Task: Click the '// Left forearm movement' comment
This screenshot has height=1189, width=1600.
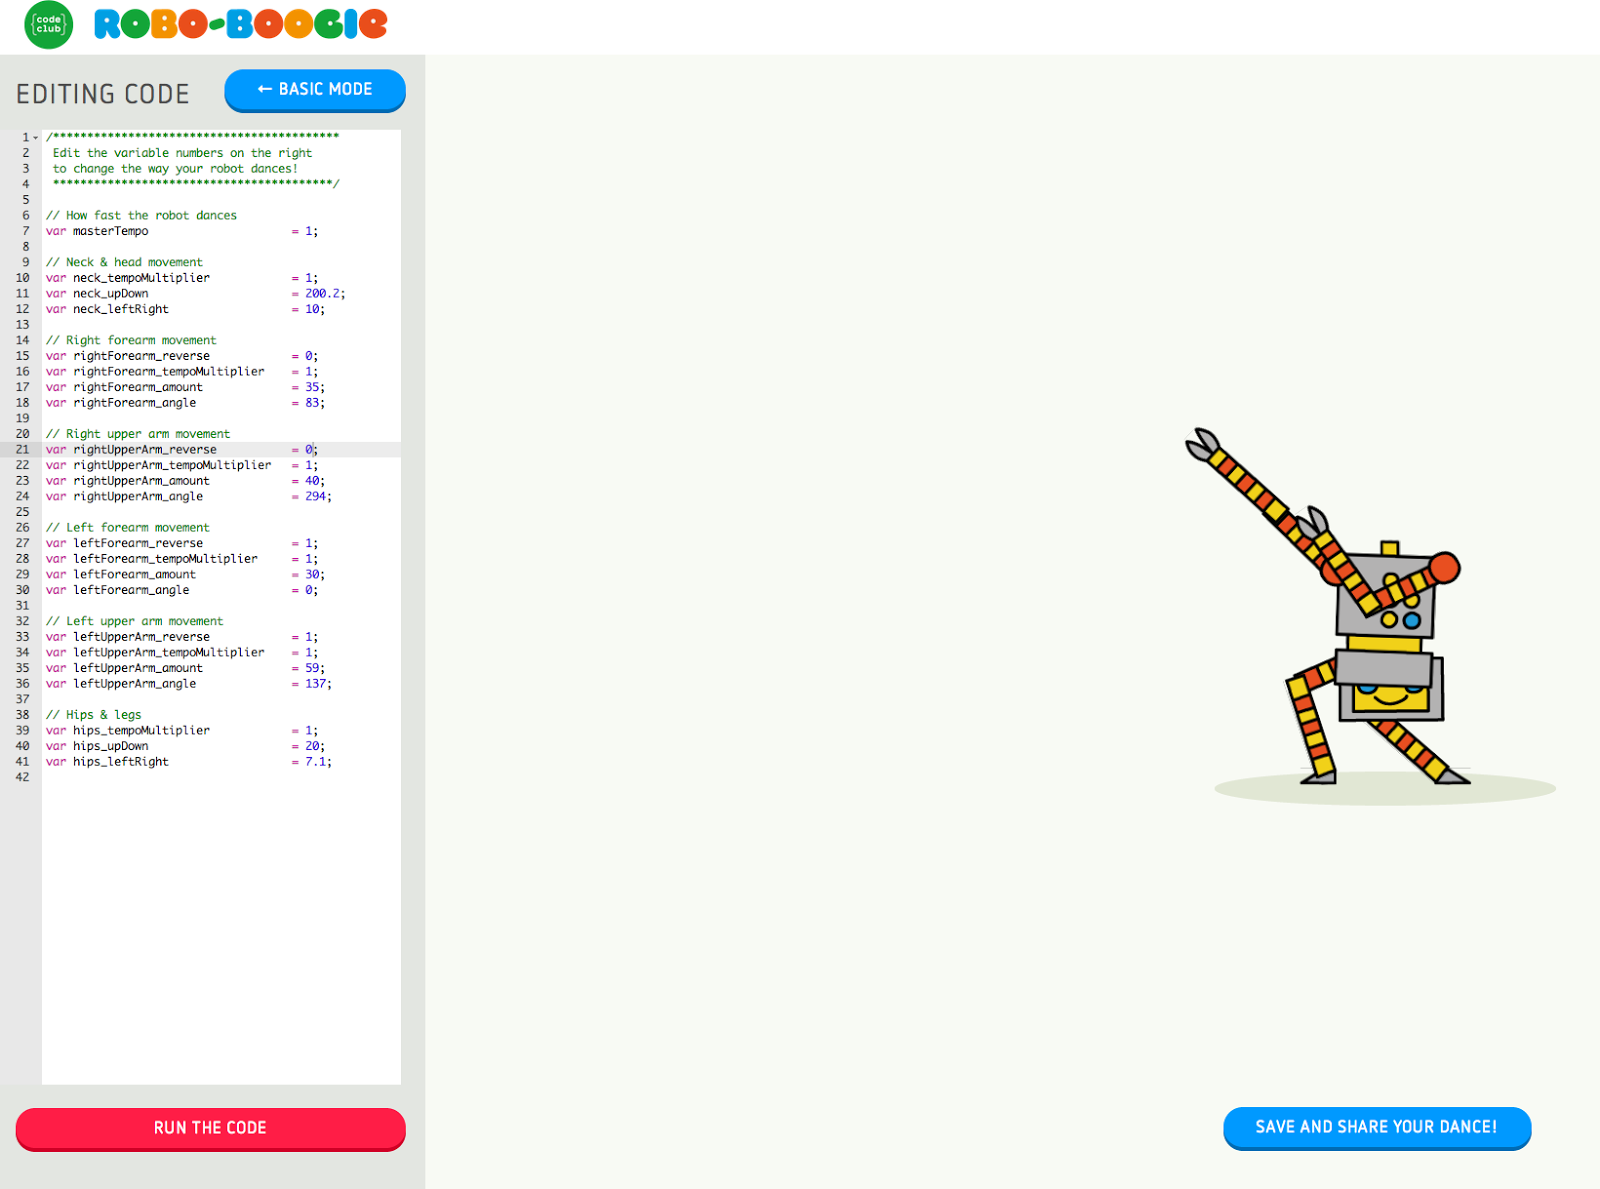Action: (x=128, y=528)
